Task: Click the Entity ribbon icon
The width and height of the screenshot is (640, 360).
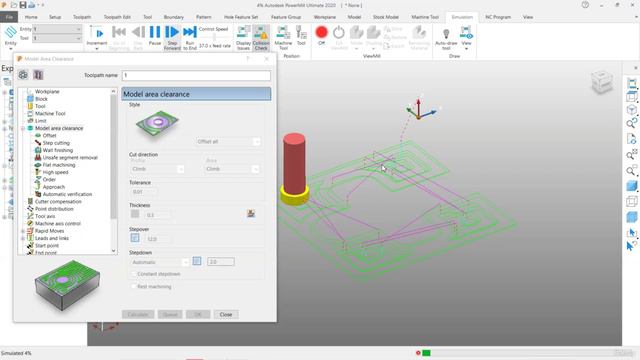Action: 11,36
